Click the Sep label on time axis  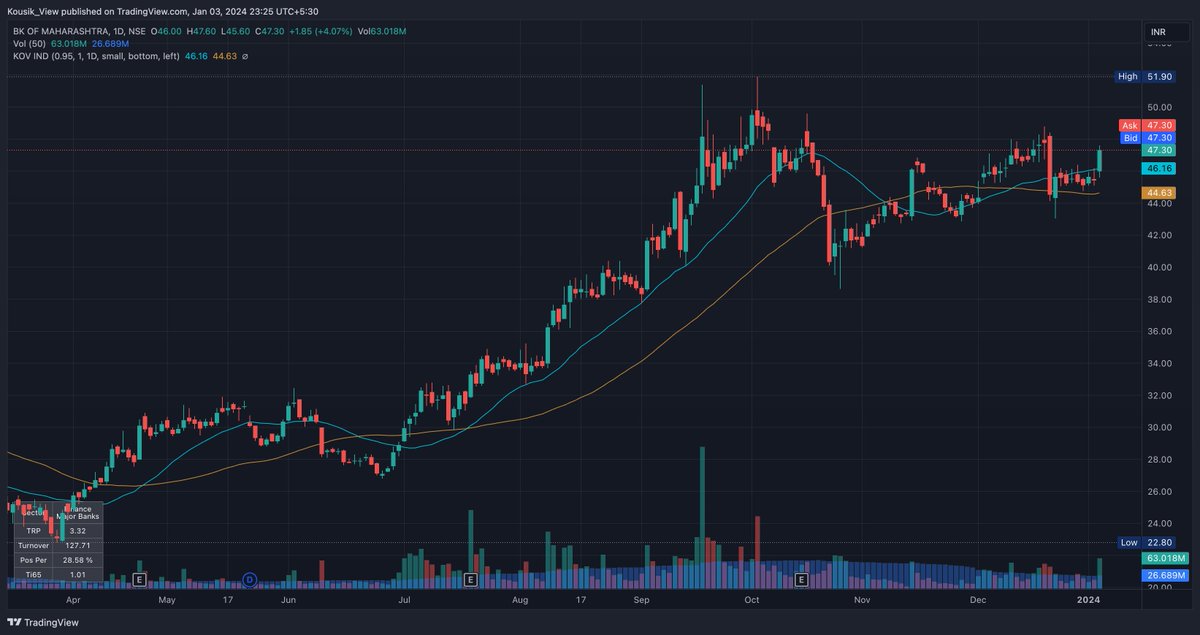tap(642, 601)
